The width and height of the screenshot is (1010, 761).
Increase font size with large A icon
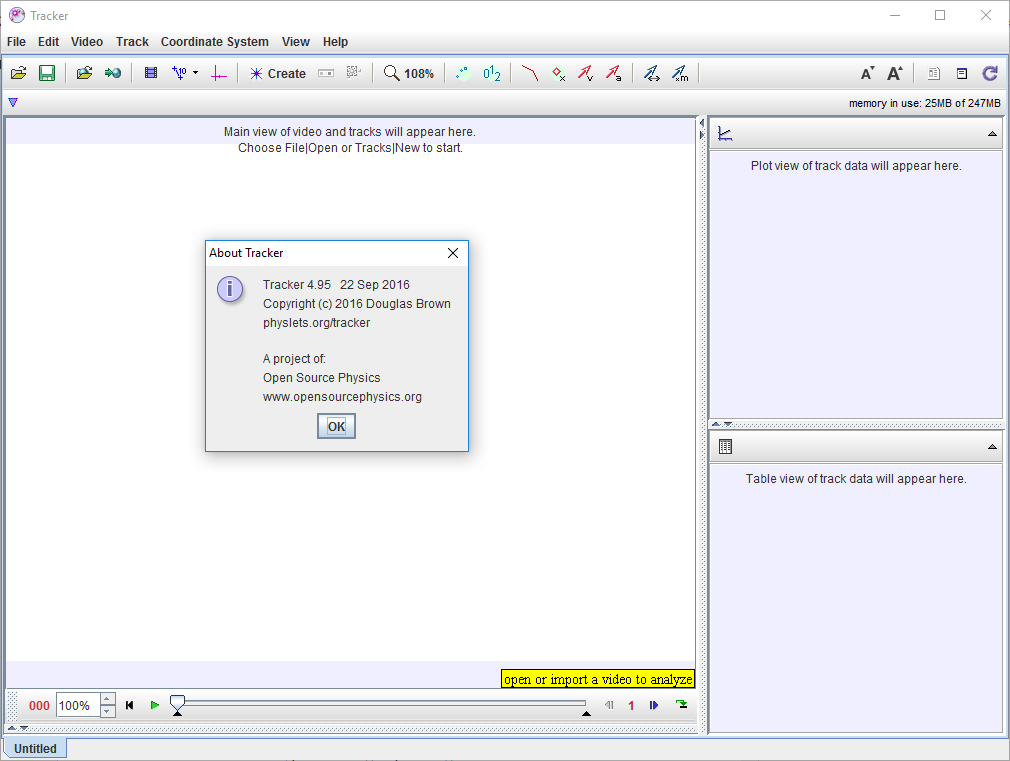[x=895, y=73]
